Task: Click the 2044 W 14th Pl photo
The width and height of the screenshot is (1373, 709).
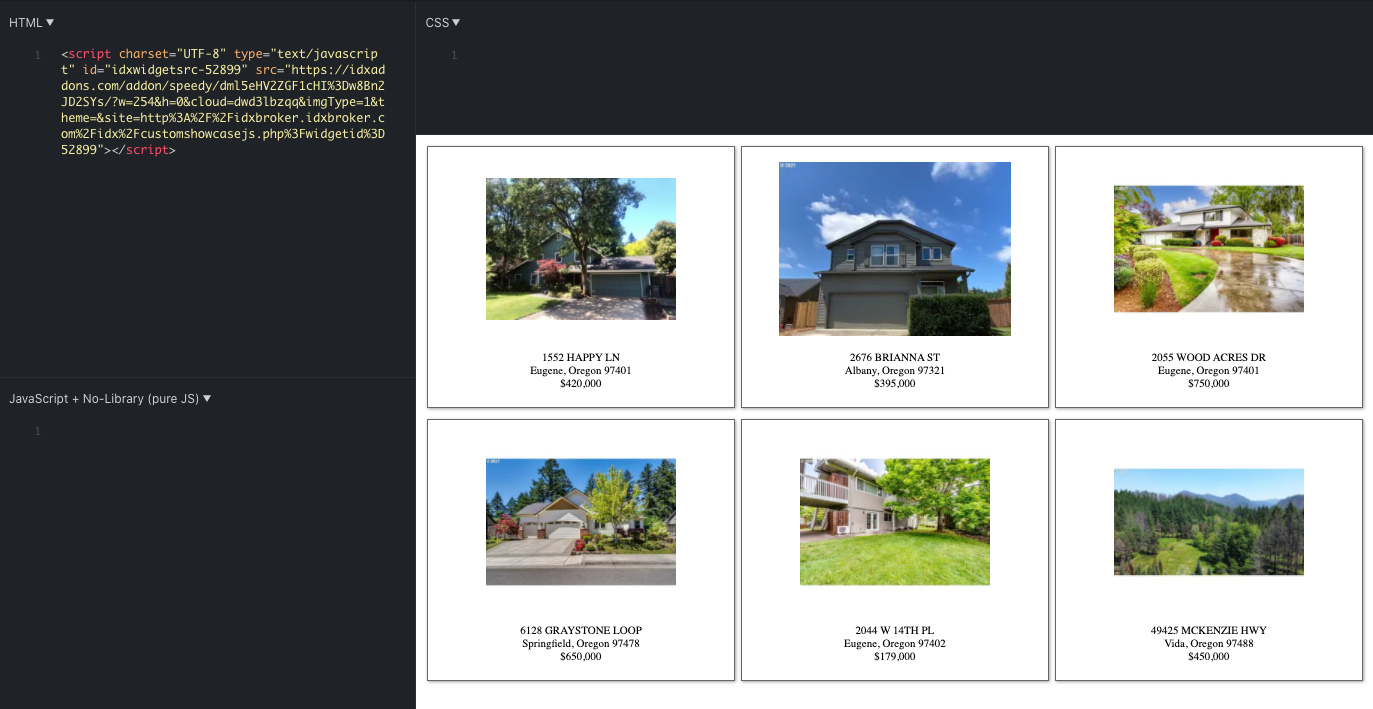Action: click(894, 522)
